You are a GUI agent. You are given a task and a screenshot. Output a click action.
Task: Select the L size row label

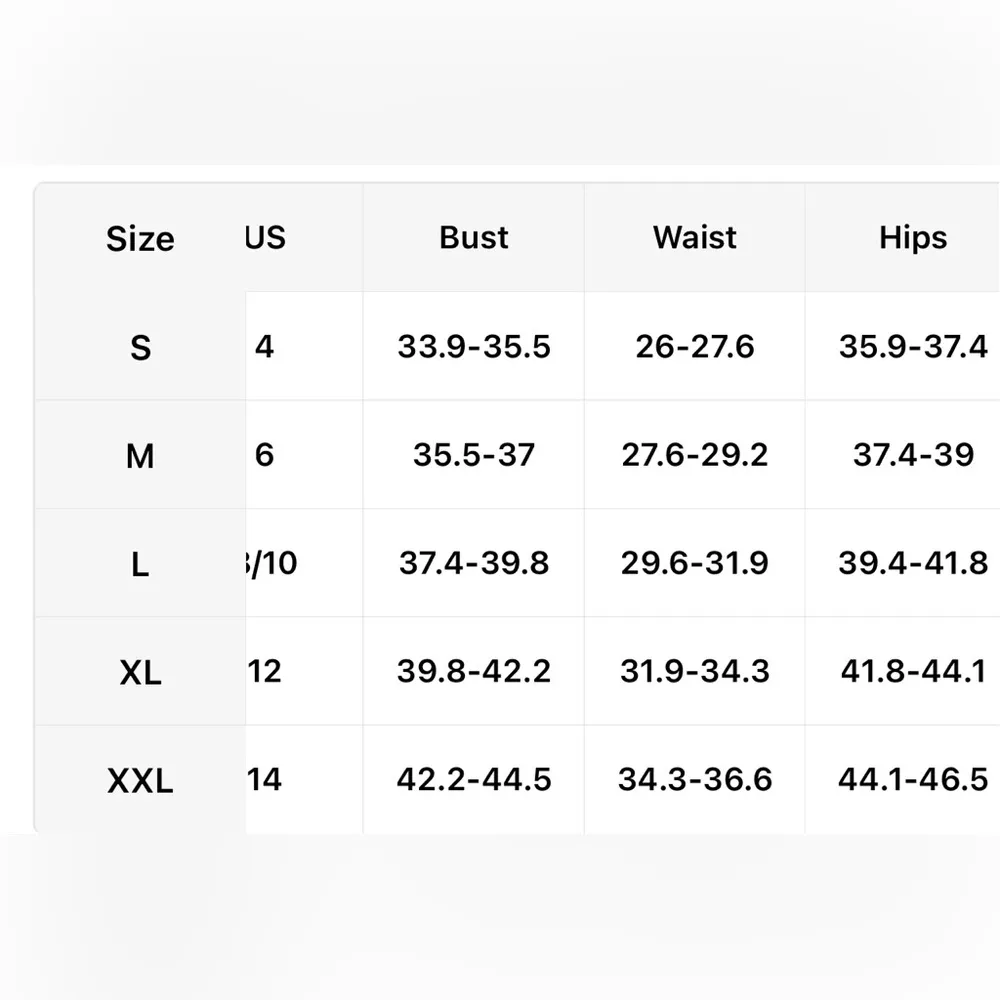(140, 564)
